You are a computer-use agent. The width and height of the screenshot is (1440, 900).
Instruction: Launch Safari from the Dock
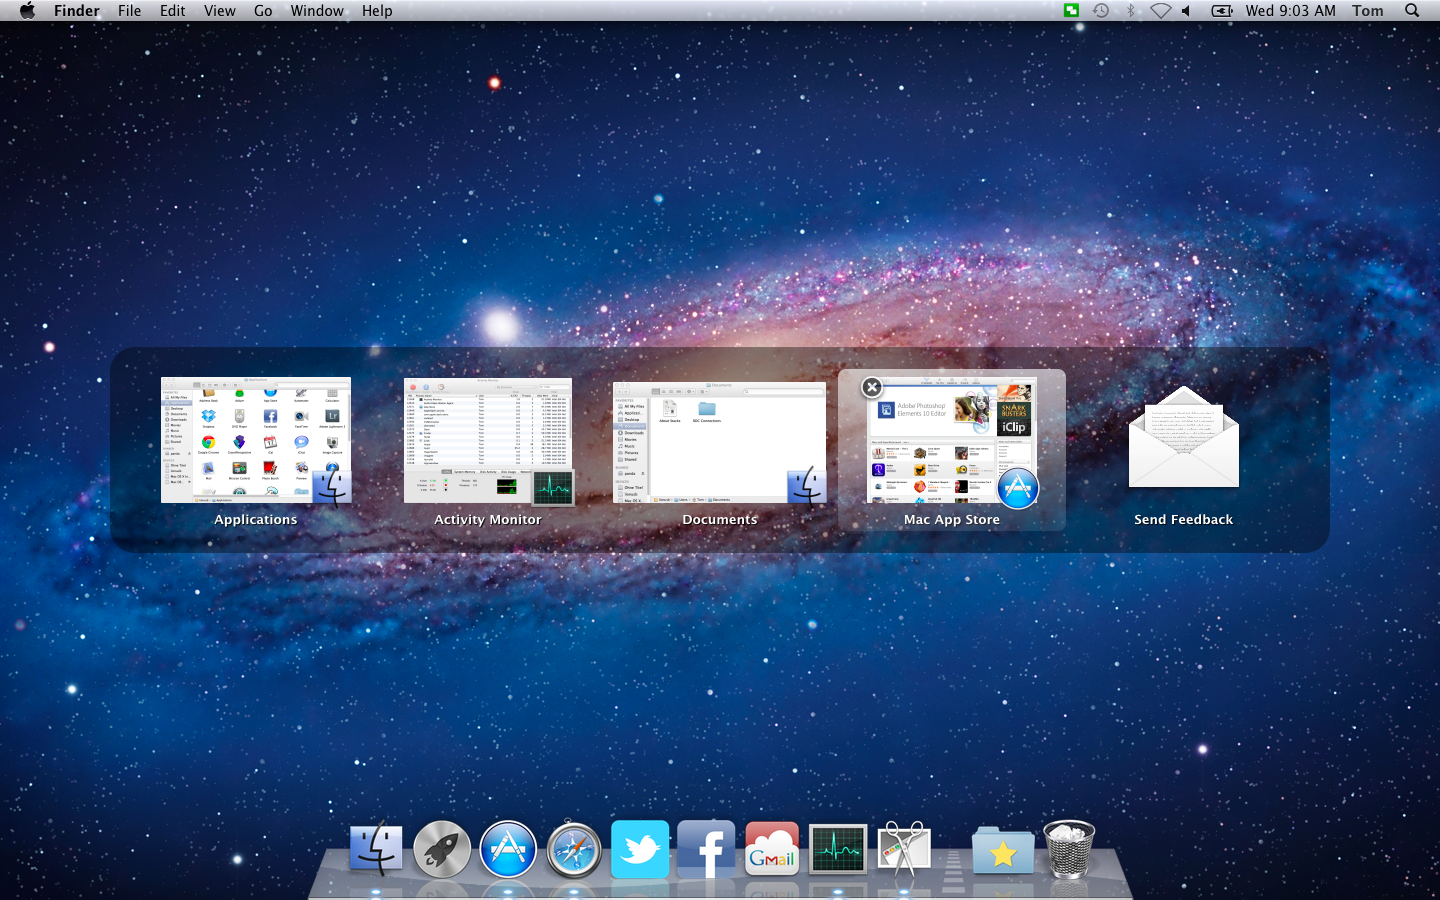point(574,849)
